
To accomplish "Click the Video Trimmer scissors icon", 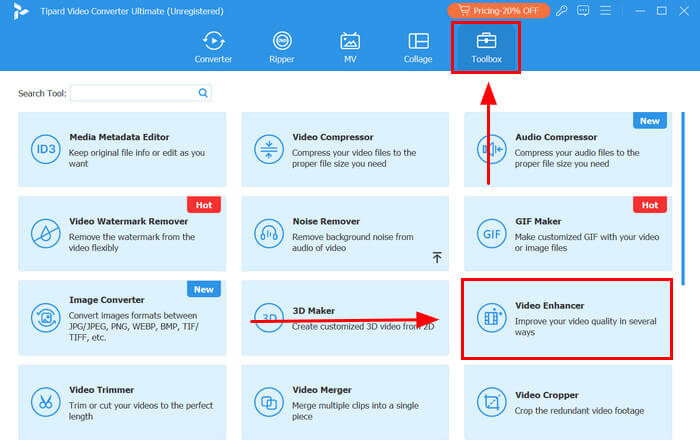I will [46, 402].
